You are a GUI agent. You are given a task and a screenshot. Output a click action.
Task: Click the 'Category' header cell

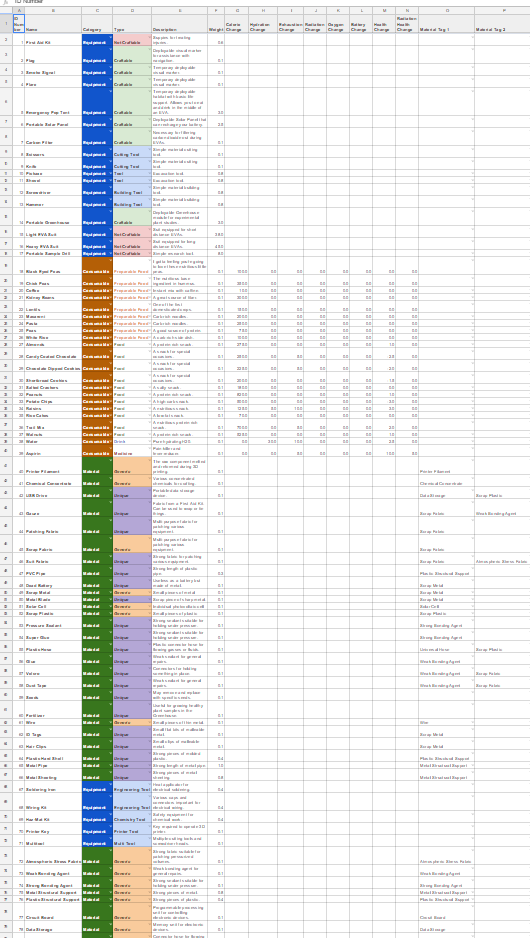point(97,23)
